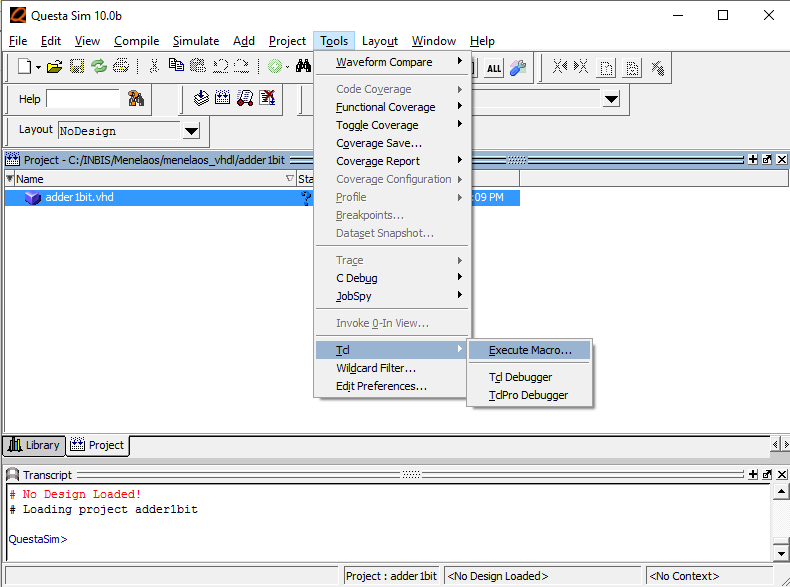Click the Cut scissors icon
Viewport: 790px width, 587px height.
point(154,66)
